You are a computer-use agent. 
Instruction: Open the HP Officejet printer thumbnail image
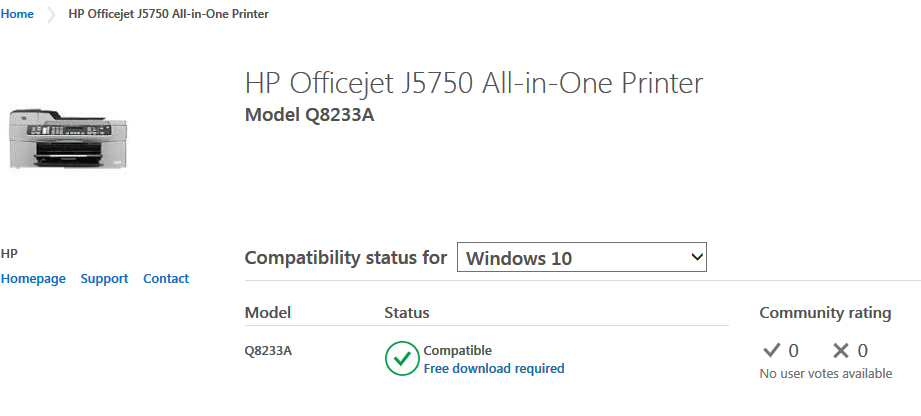point(68,139)
